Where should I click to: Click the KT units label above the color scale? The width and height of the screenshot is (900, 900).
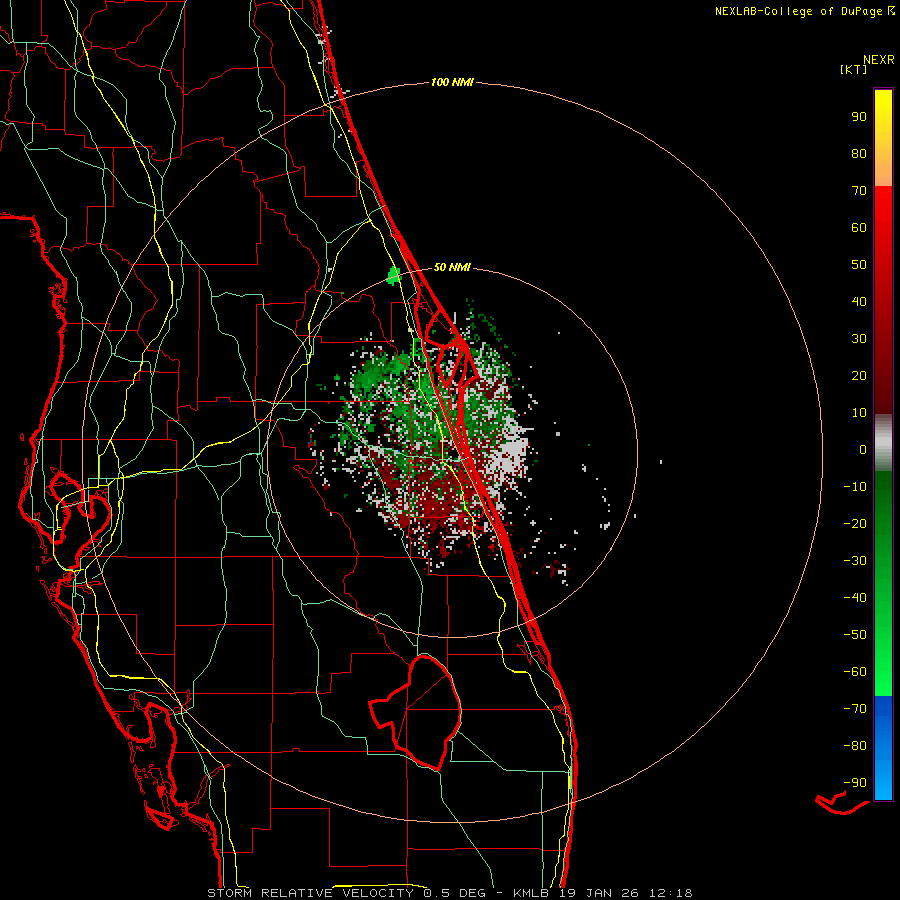853,69
